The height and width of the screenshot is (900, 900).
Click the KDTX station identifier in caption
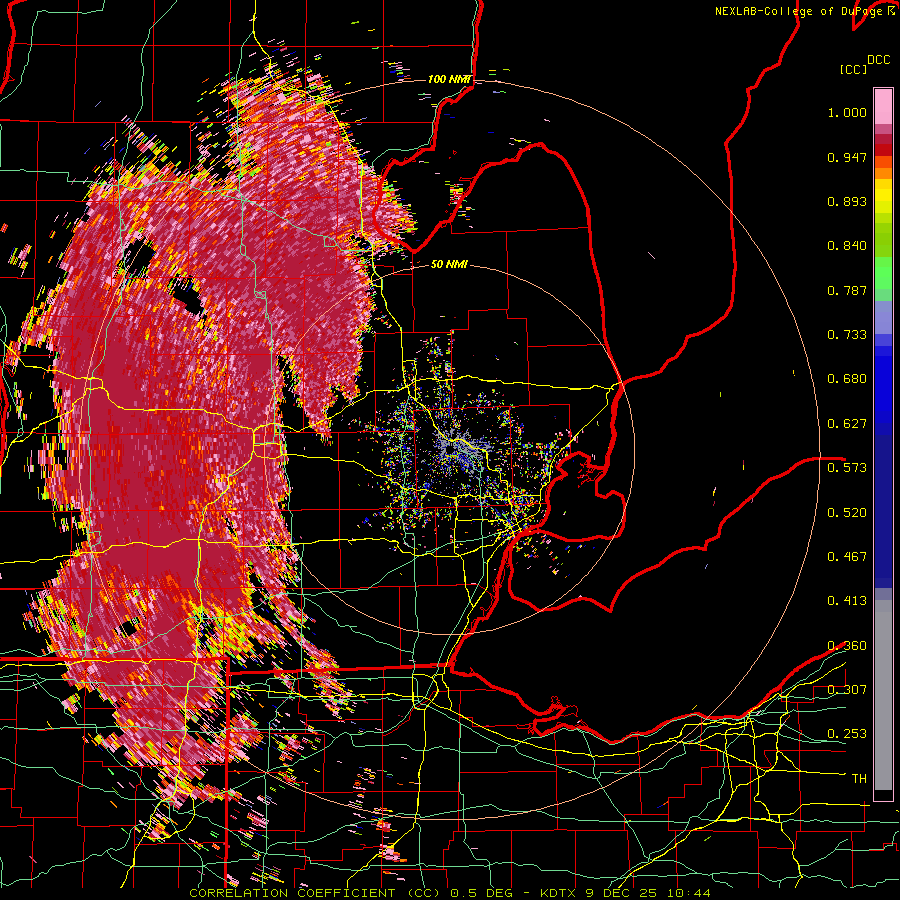tap(560, 893)
